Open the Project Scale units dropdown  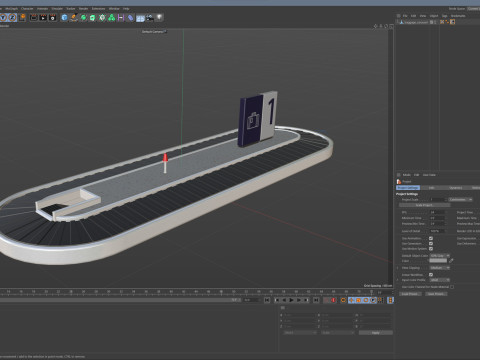point(460,199)
